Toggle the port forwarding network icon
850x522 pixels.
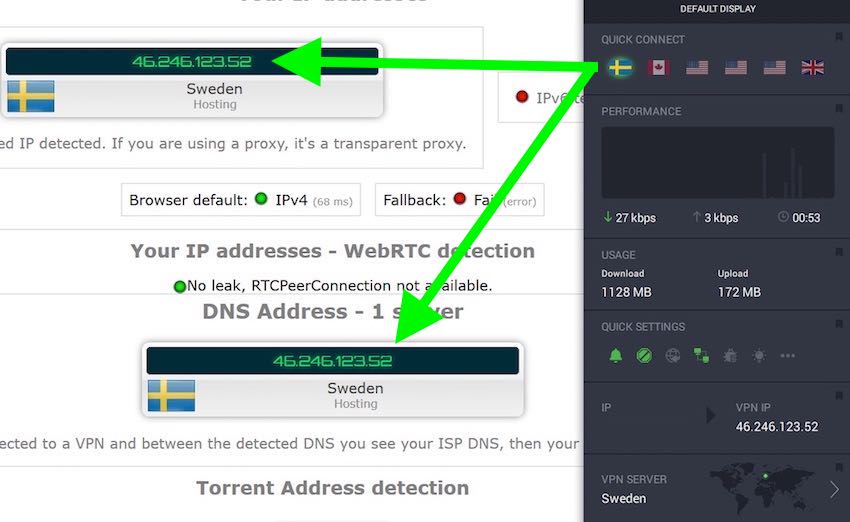click(701, 356)
